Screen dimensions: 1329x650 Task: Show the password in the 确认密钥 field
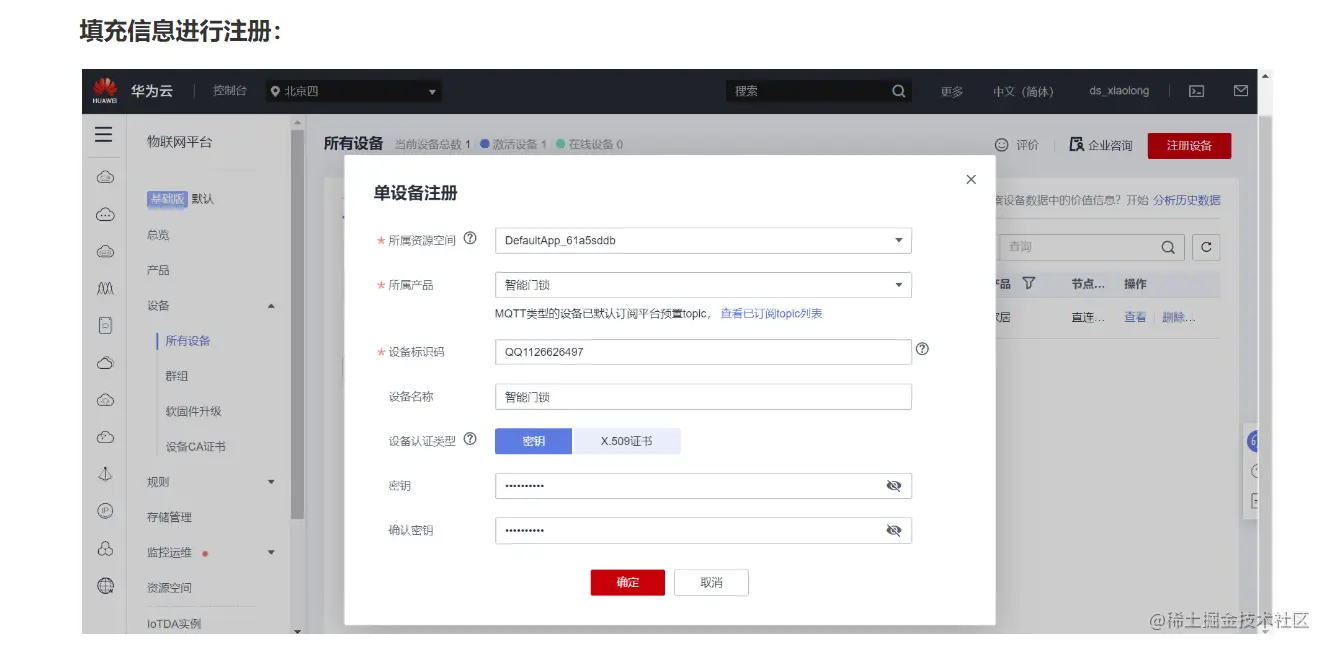click(x=894, y=530)
